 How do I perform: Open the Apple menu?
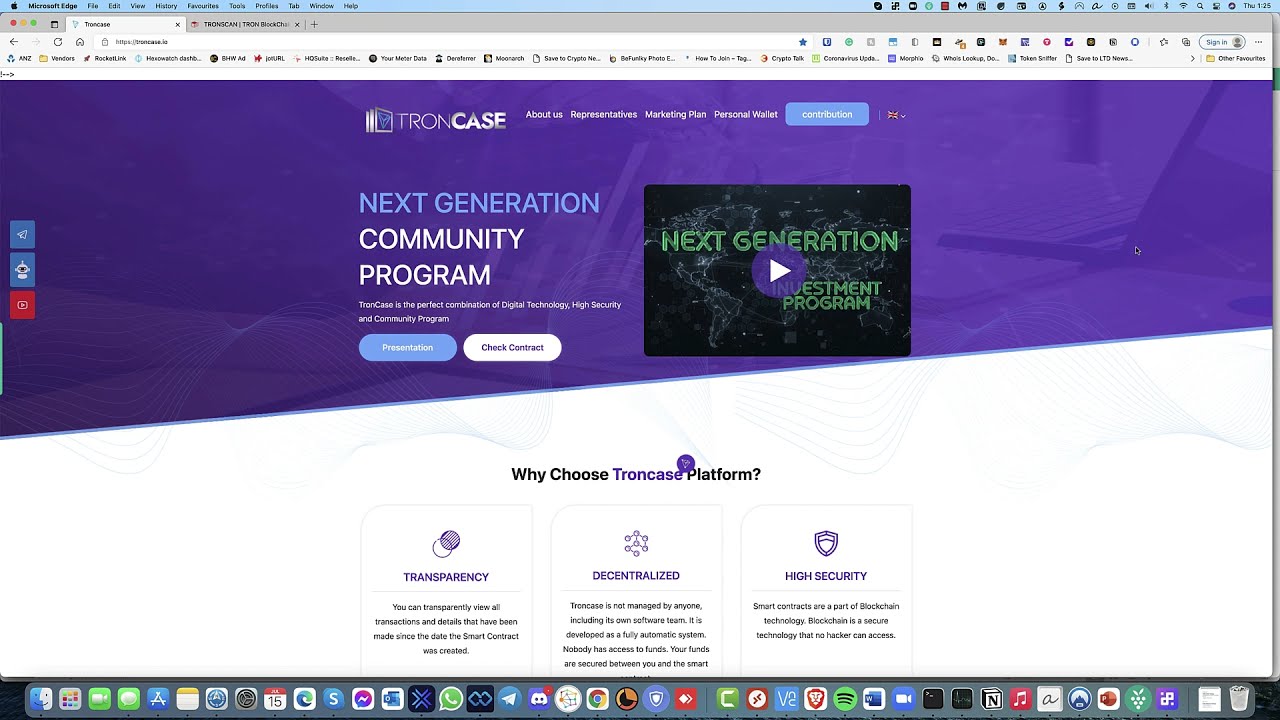tap(14, 6)
